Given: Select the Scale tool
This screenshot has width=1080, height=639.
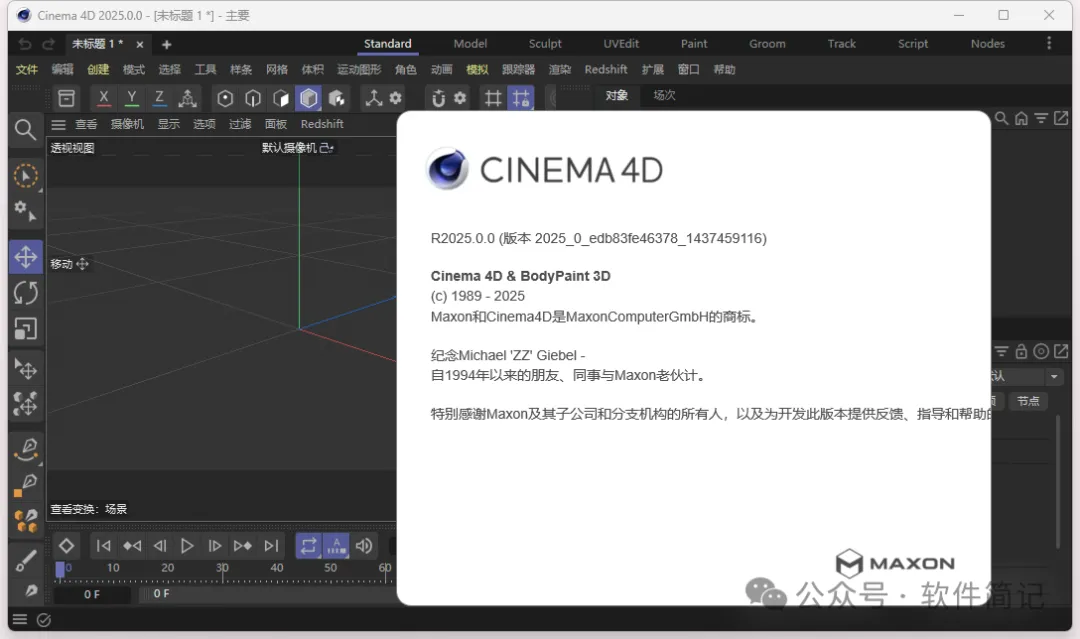Looking at the screenshot, I should point(26,329).
